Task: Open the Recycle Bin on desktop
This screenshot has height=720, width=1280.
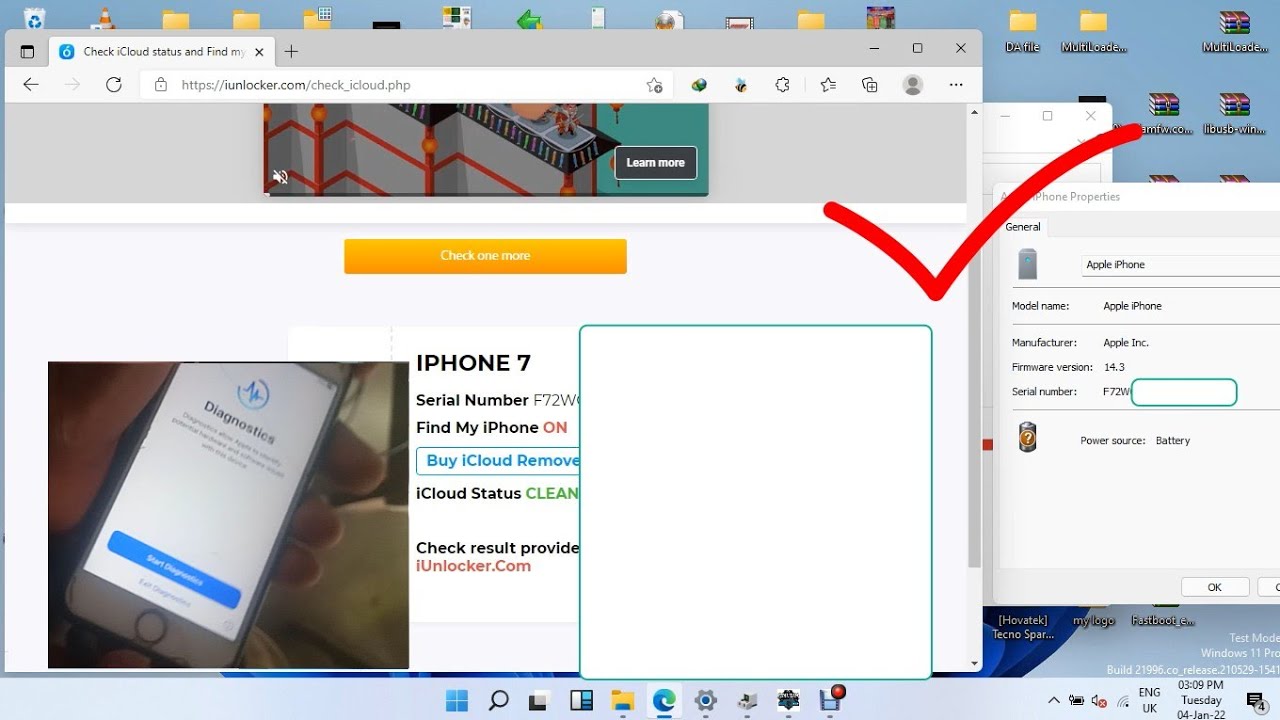Action: tap(35, 17)
